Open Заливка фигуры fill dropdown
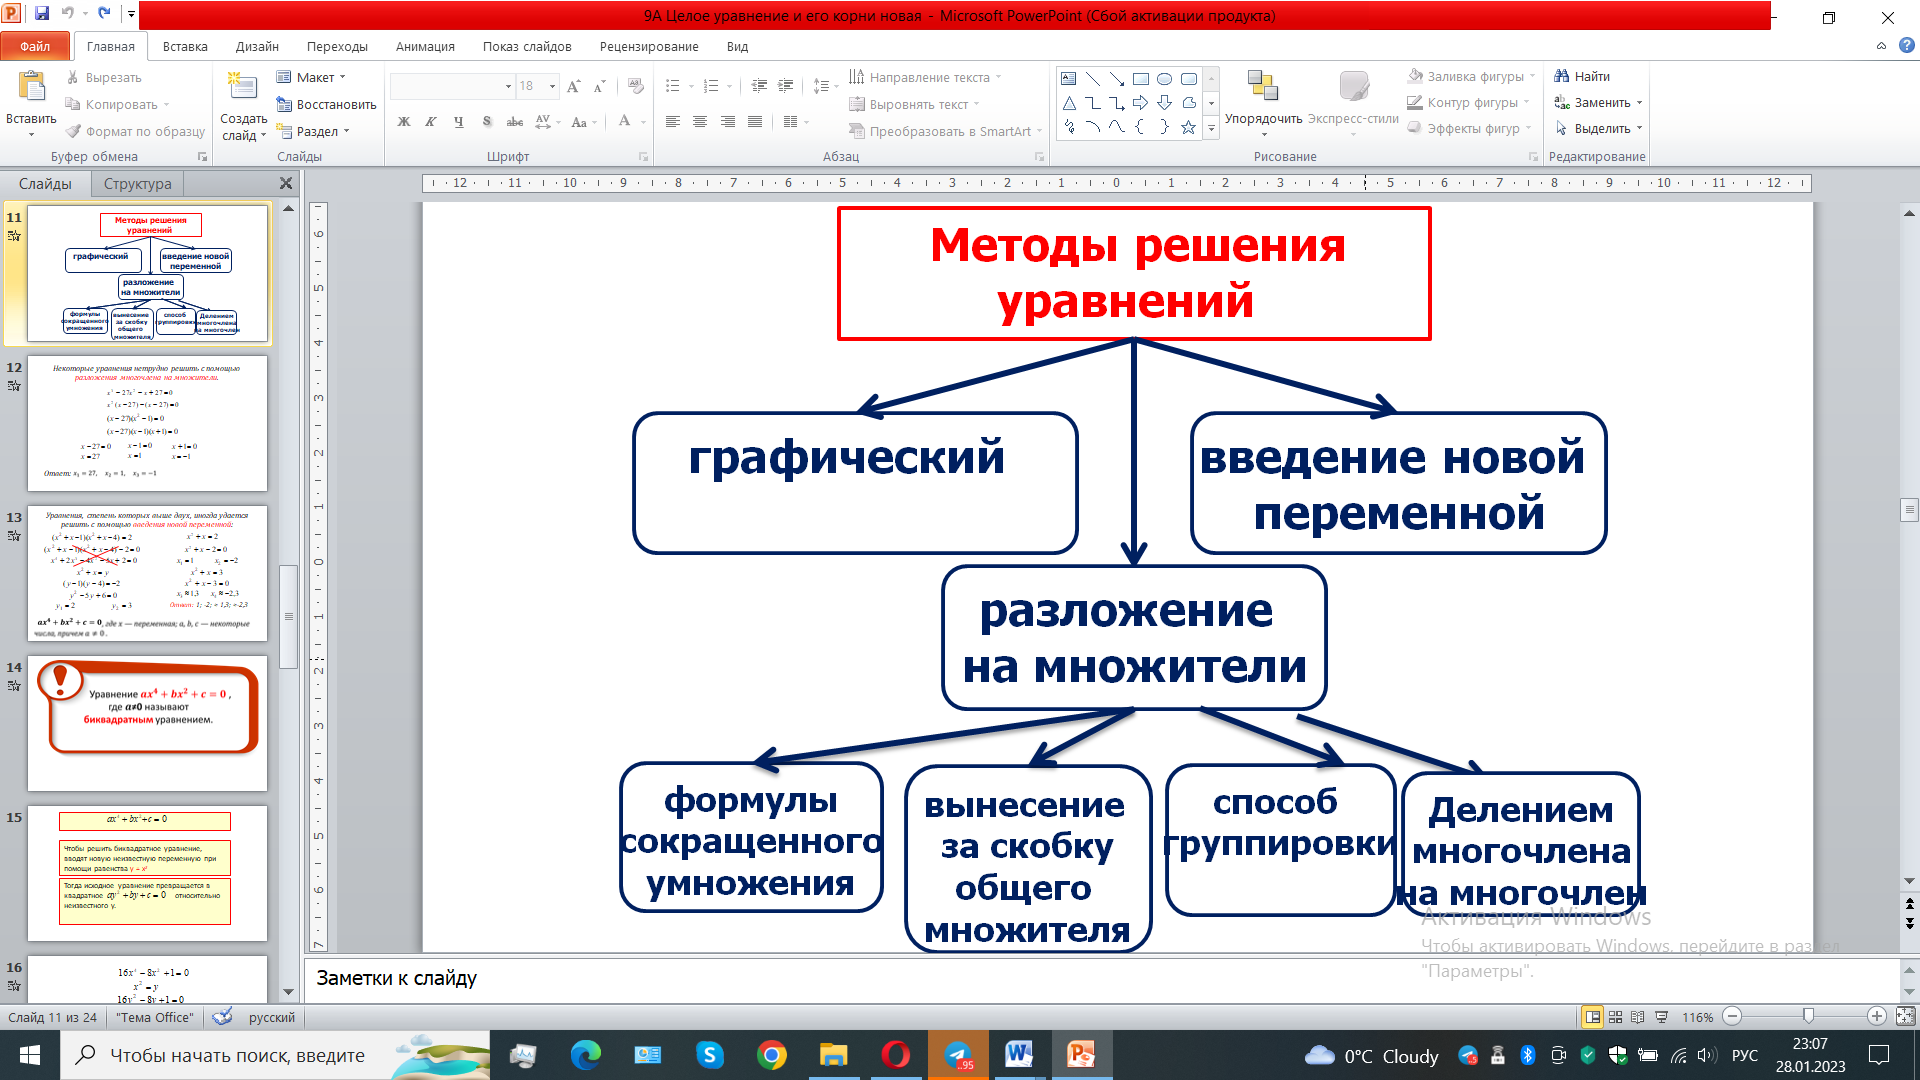The image size is (1920, 1080). 1471,76
